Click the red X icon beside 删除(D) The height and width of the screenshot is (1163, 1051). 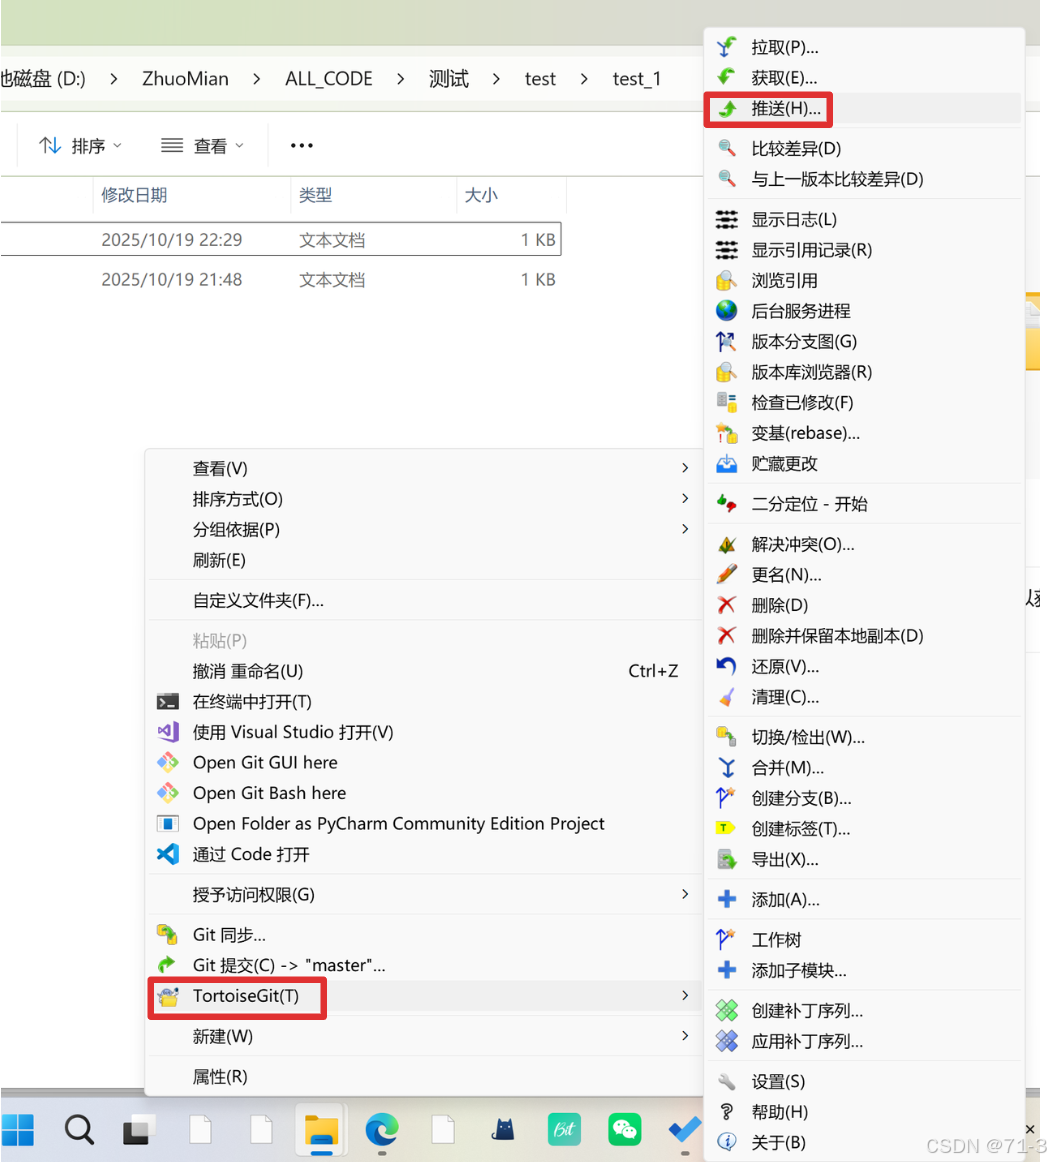pos(726,605)
